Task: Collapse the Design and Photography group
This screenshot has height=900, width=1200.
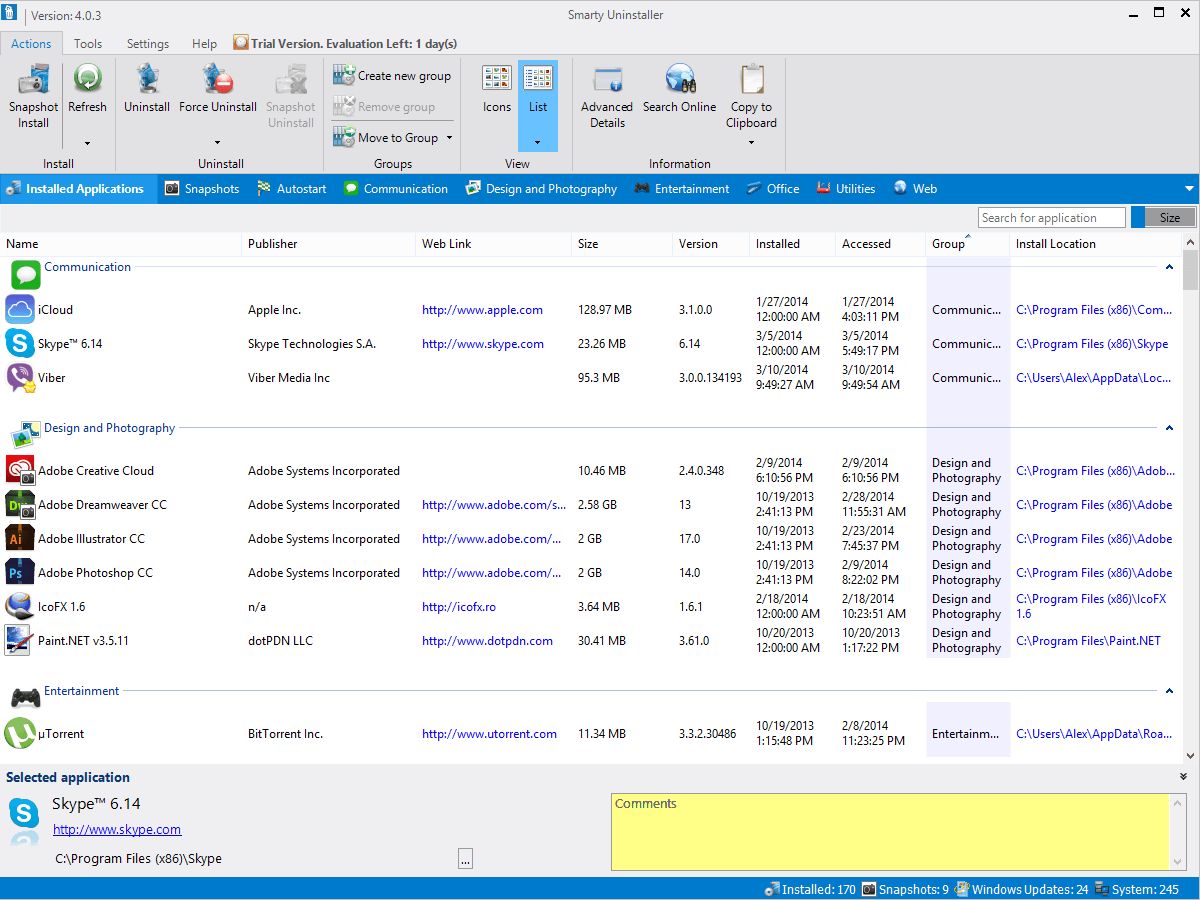Action: click(x=1168, y=428)
